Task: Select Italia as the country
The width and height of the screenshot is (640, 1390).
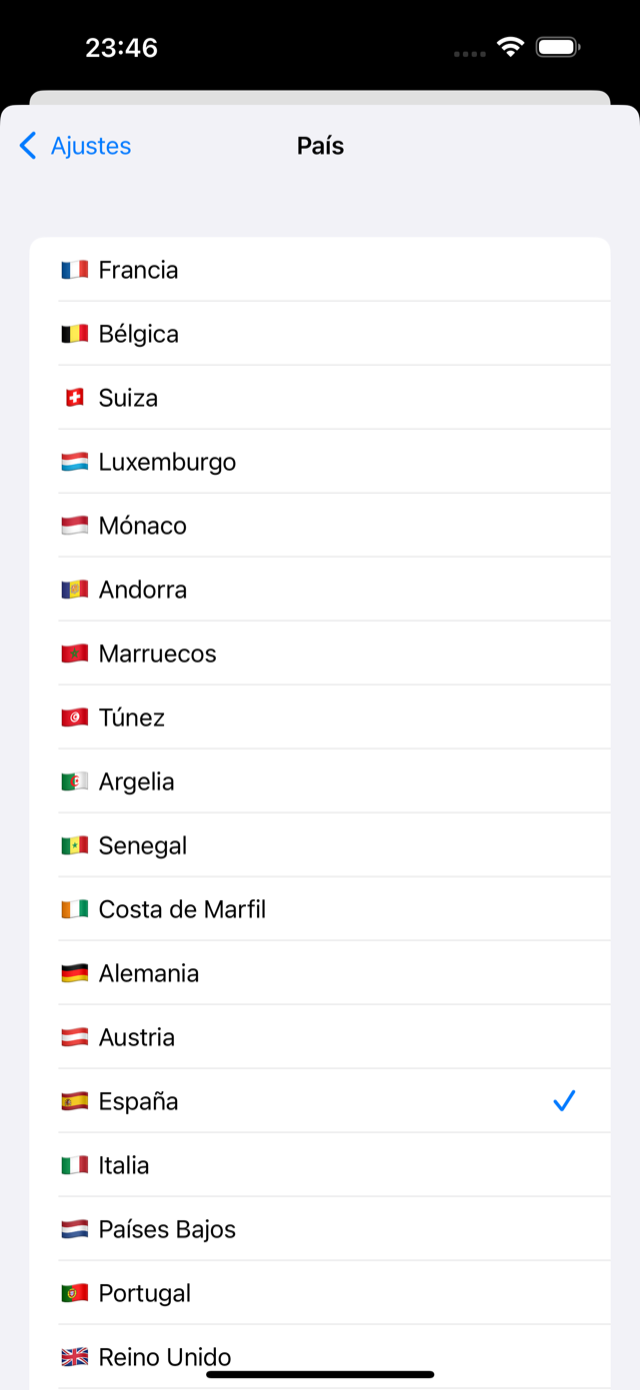Action: pyautogui.click(x=320, y=1165)
